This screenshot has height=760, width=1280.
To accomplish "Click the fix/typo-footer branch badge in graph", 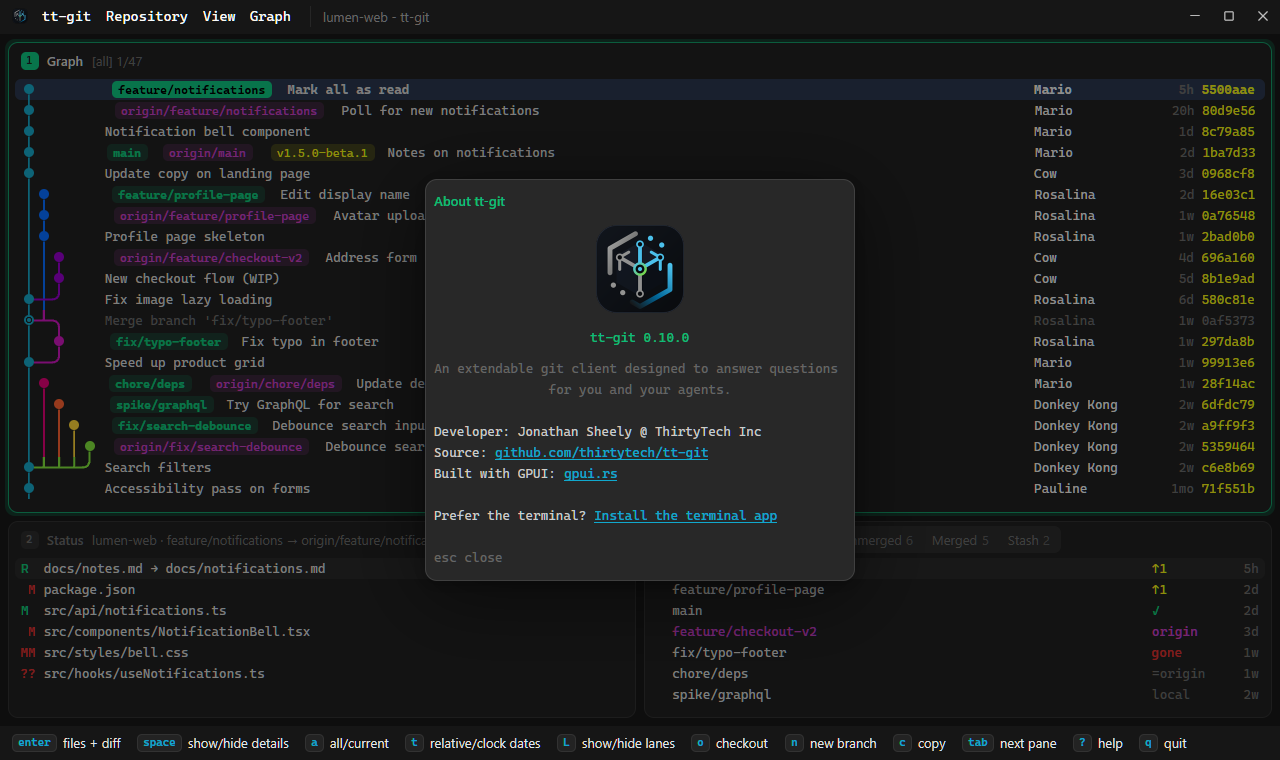I will (x=169, y=342).
